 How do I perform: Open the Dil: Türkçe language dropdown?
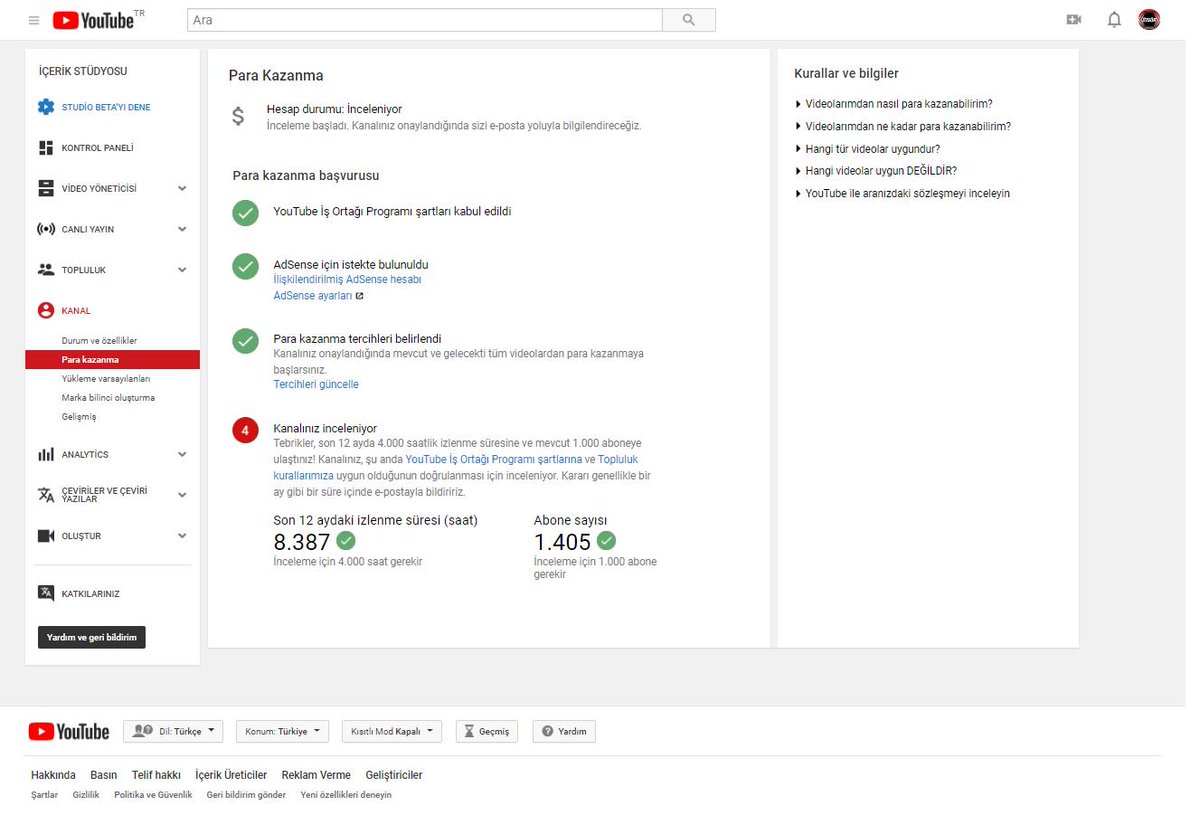coord(173,732)
